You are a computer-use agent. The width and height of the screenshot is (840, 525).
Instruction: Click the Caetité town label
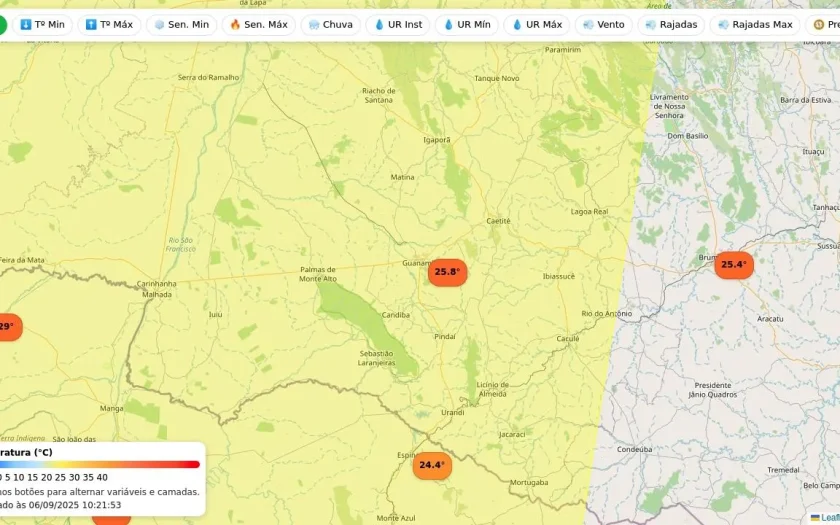click(498, 221)
